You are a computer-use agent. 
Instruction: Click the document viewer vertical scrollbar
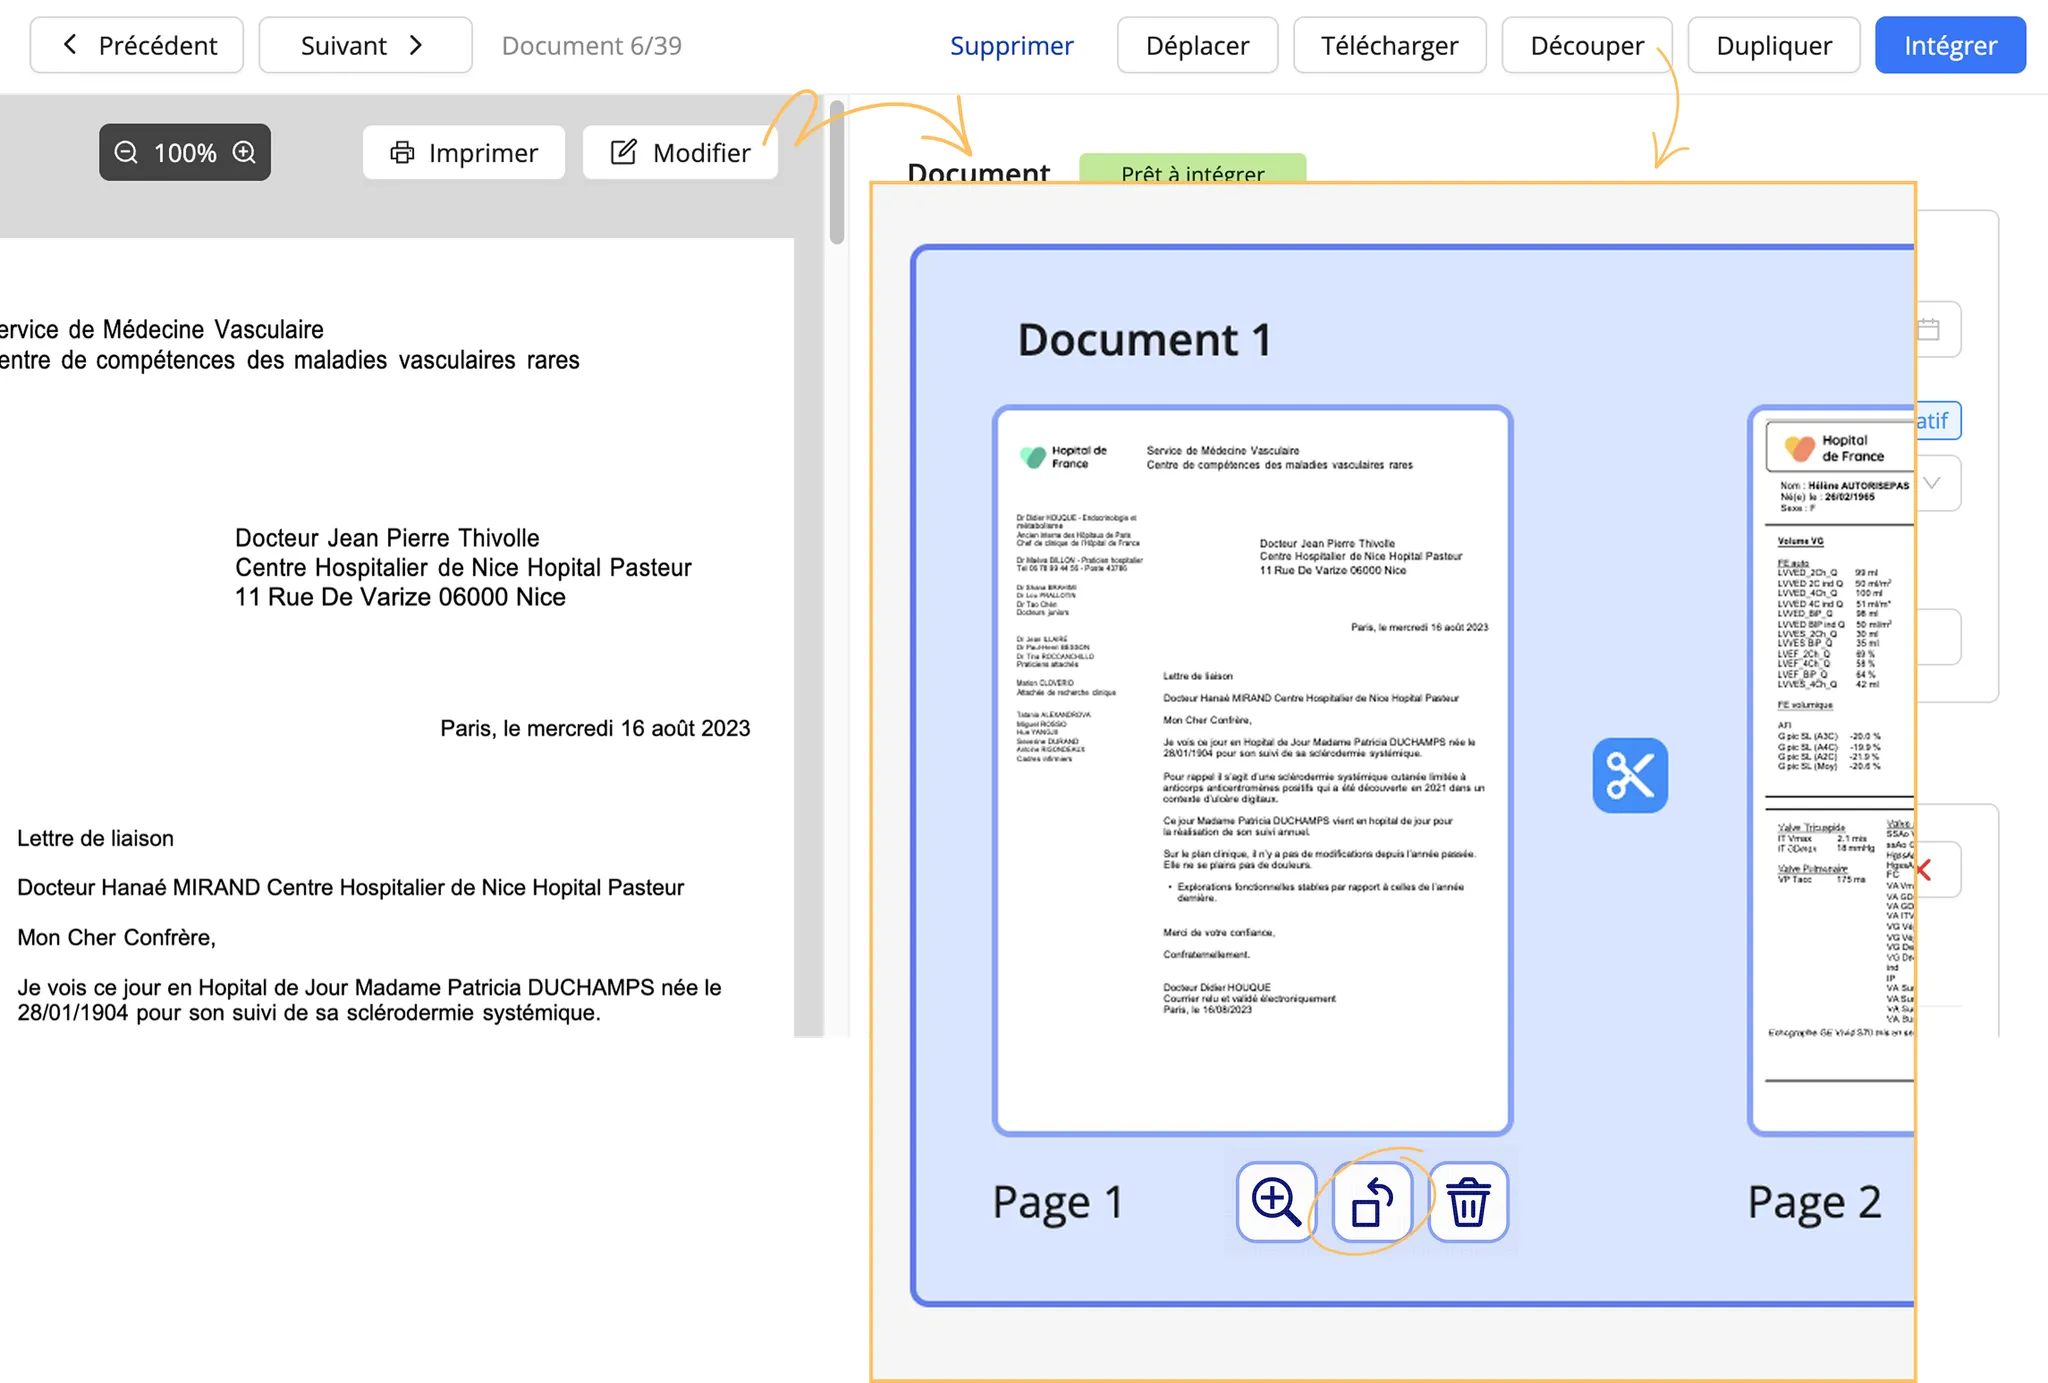point(837,172)
